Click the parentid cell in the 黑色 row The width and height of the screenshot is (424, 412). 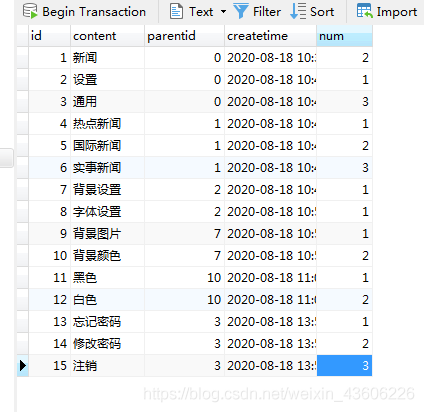[184, 278]
